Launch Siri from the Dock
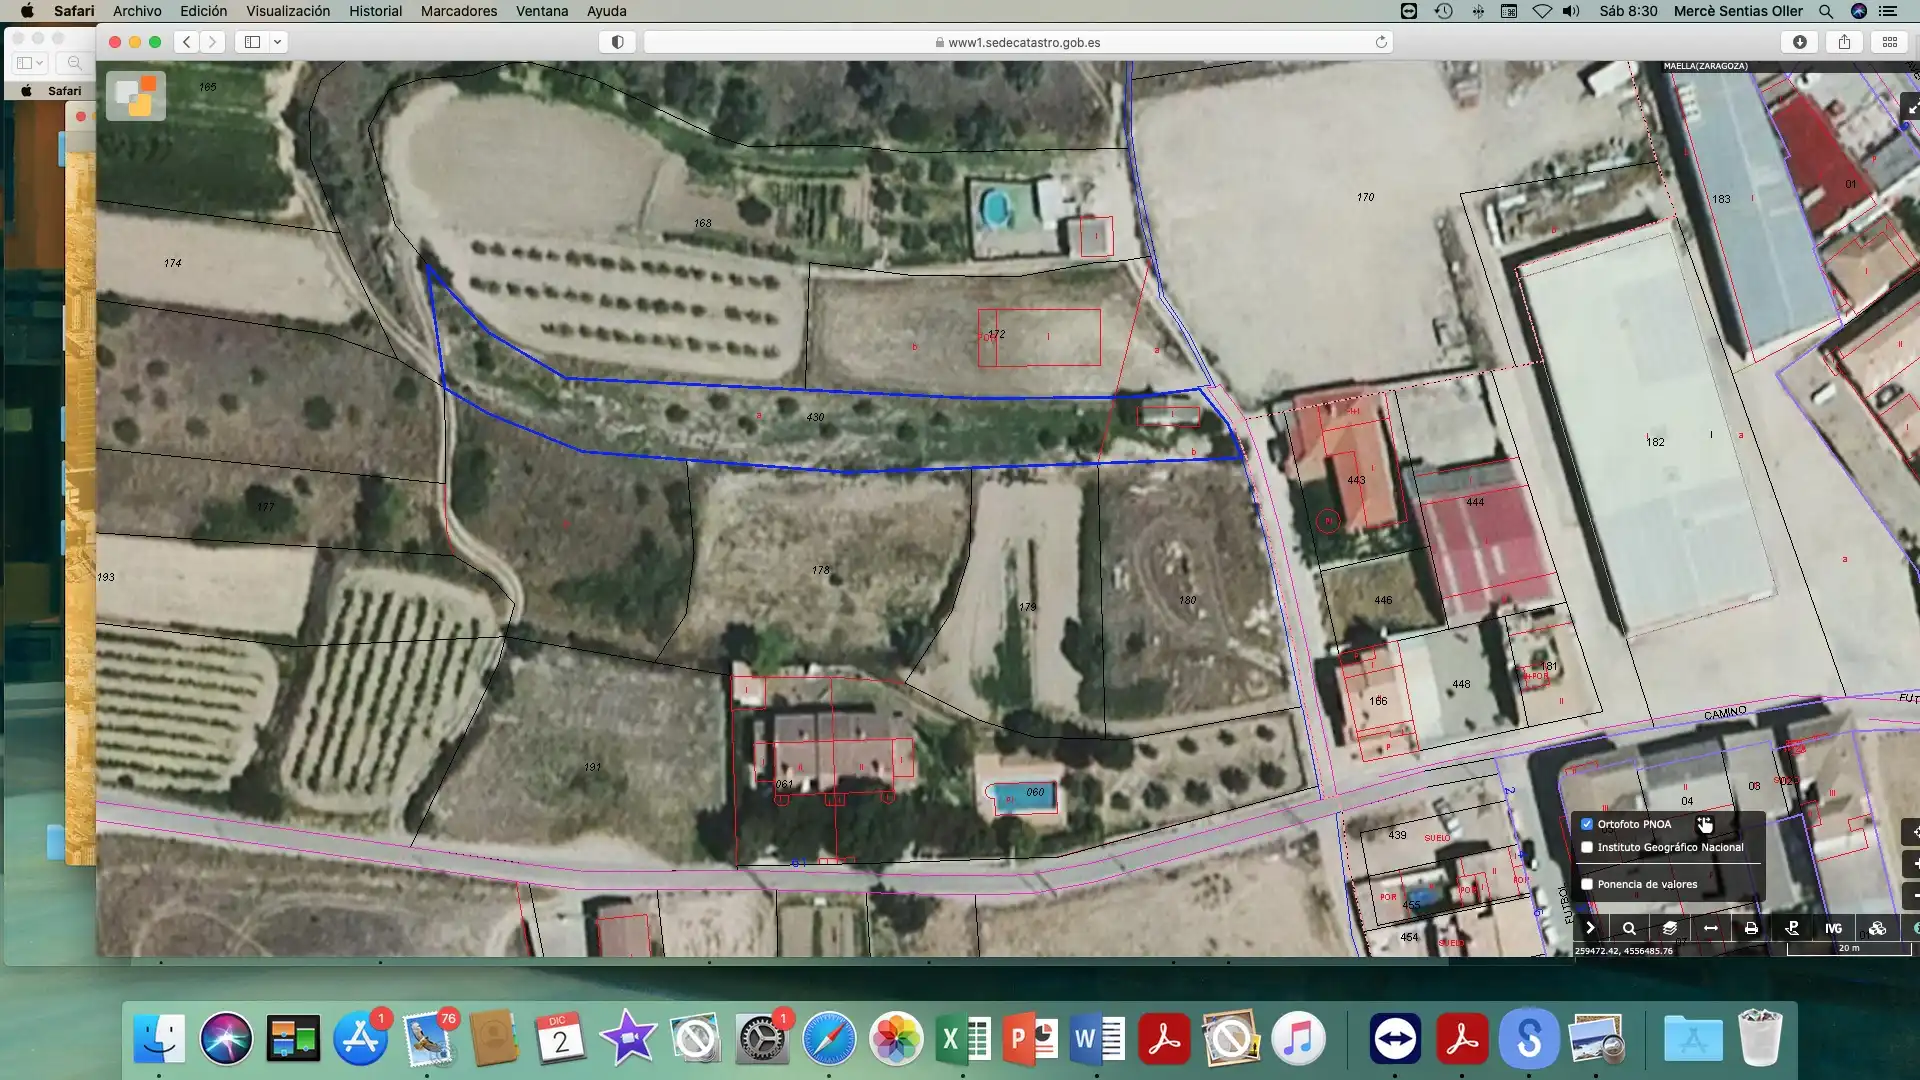Viewport: 1920px width, 1080px height. (226, 1039)
